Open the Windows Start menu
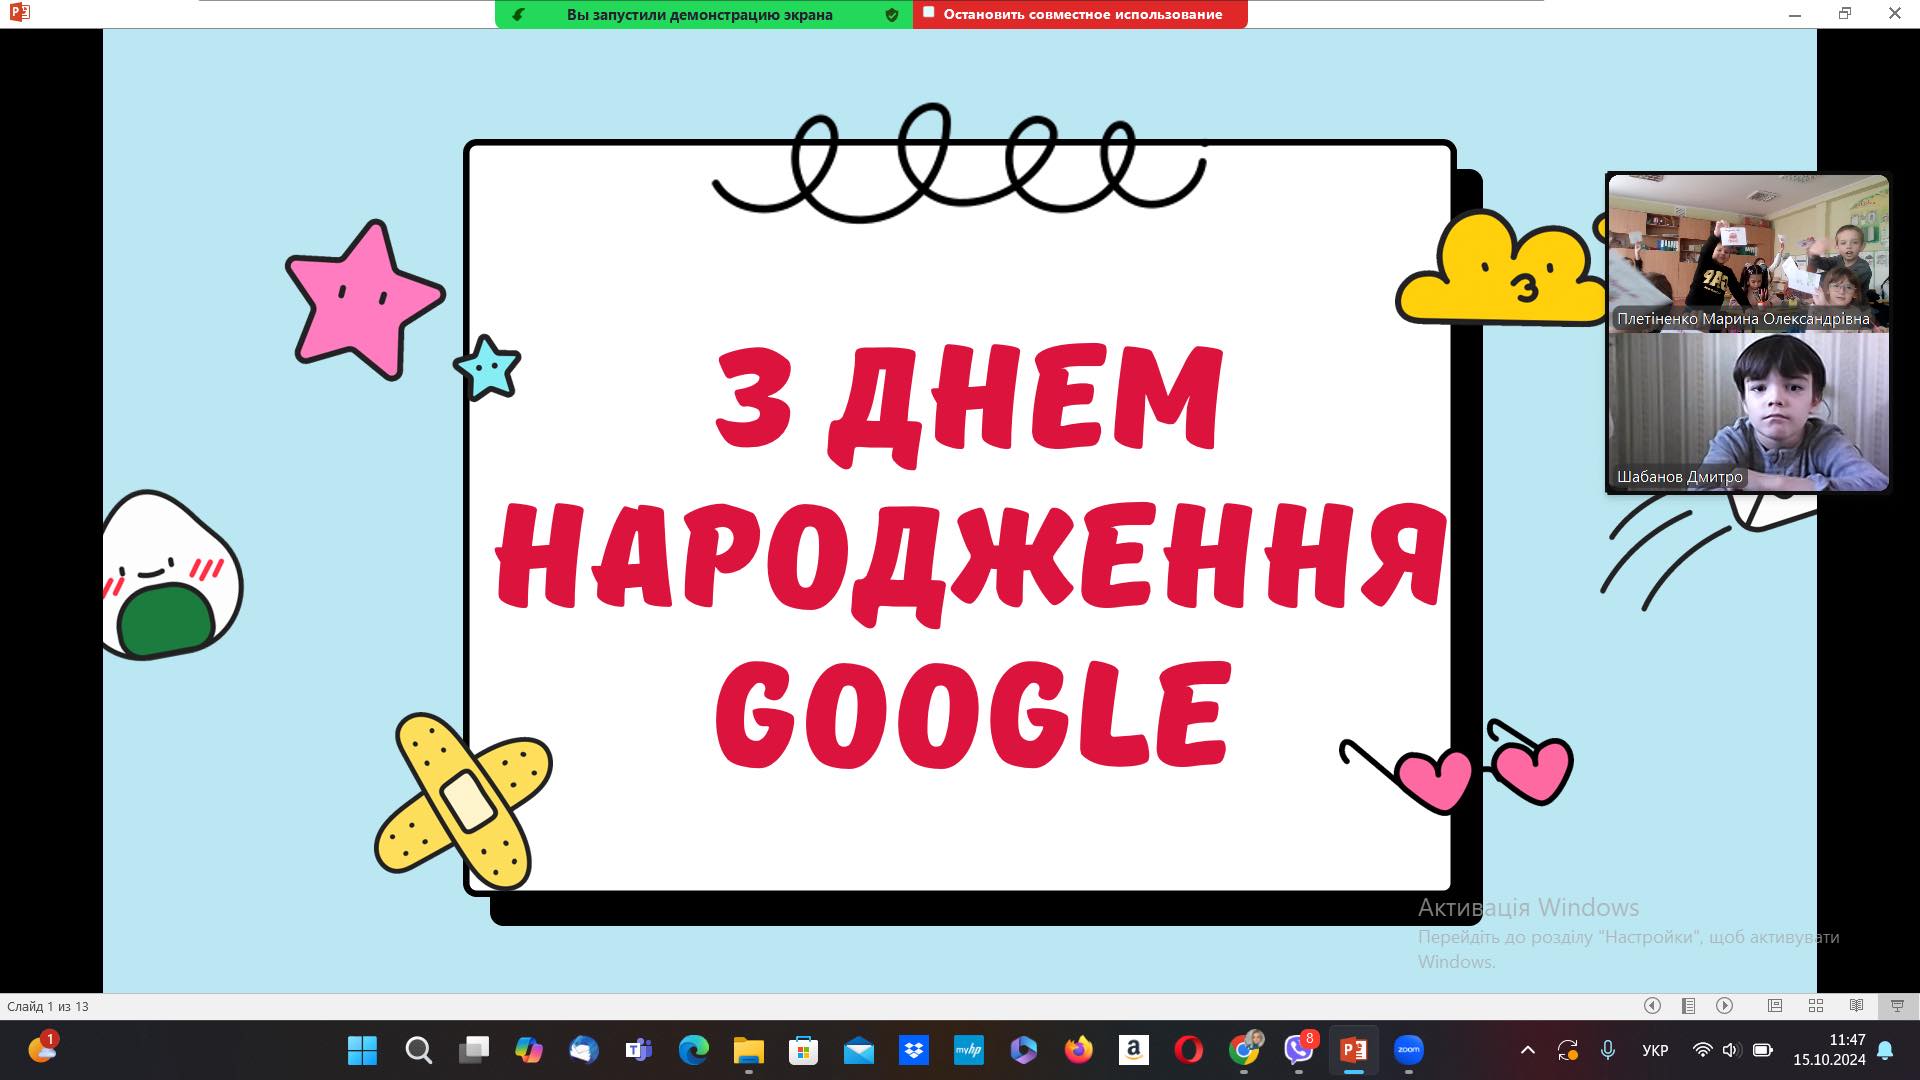Image resolution: width=1920 pixels, height=1080 pixels. [362, 1050]
